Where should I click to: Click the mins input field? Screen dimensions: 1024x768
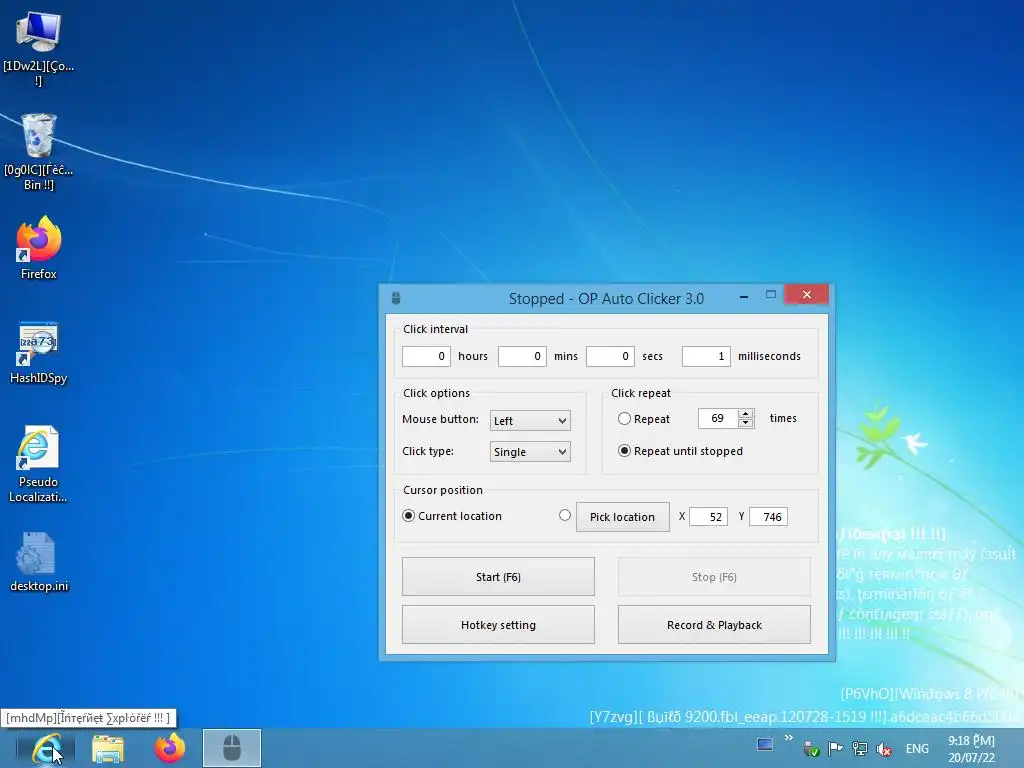[522, 356]
